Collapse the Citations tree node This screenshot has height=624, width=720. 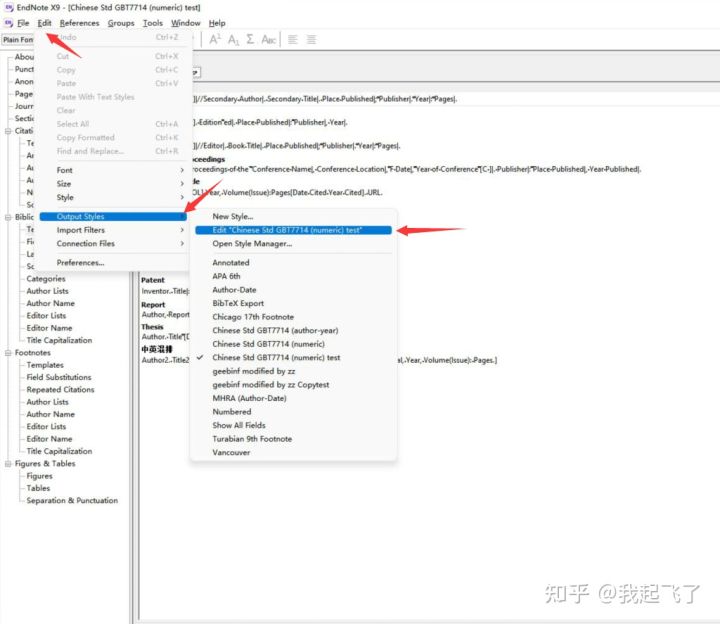pyautogui.click(x=8, y=131)
